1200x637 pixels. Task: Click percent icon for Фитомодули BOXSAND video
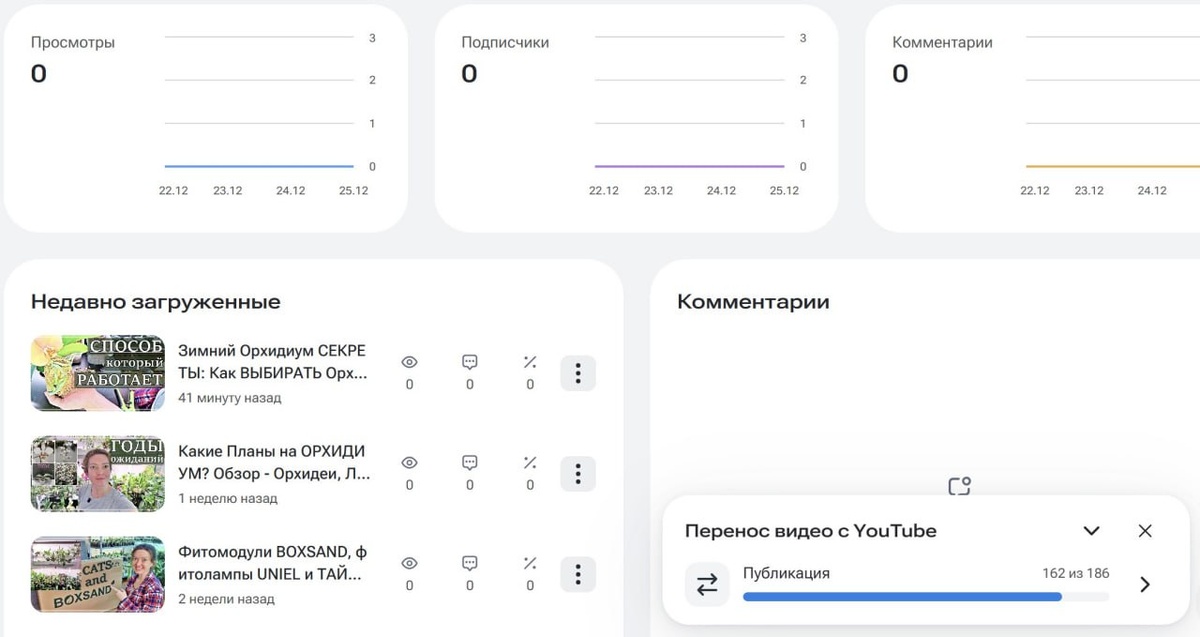coord(530,563)
